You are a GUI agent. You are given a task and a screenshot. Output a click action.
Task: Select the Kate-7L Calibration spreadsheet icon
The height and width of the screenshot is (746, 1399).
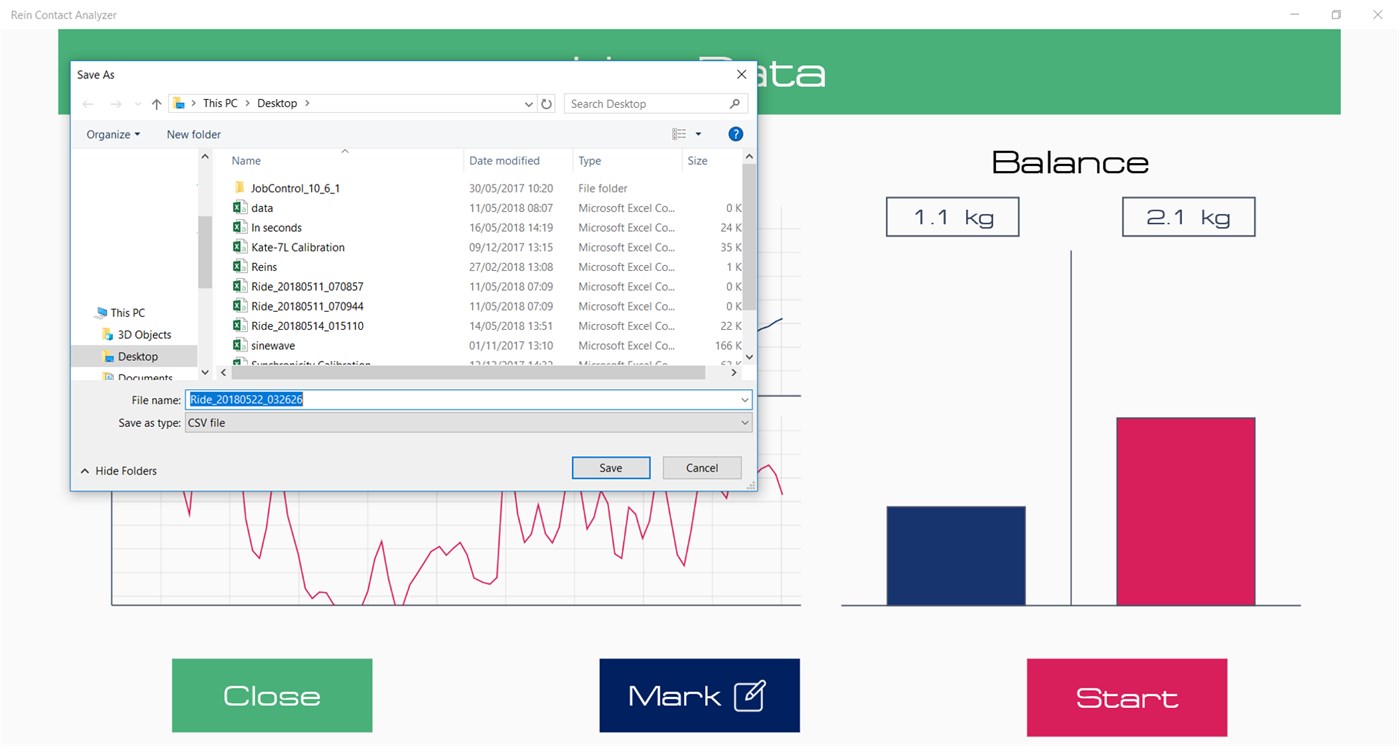241,247
